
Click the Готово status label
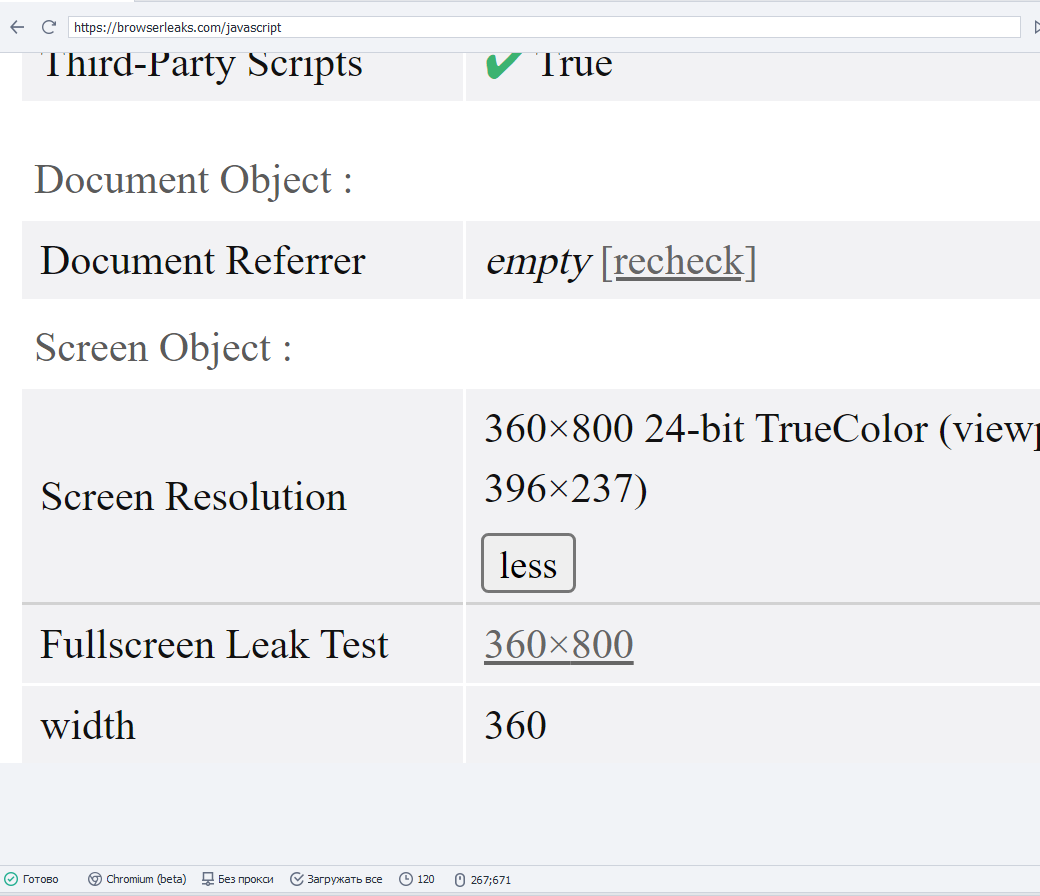[41, 879]
